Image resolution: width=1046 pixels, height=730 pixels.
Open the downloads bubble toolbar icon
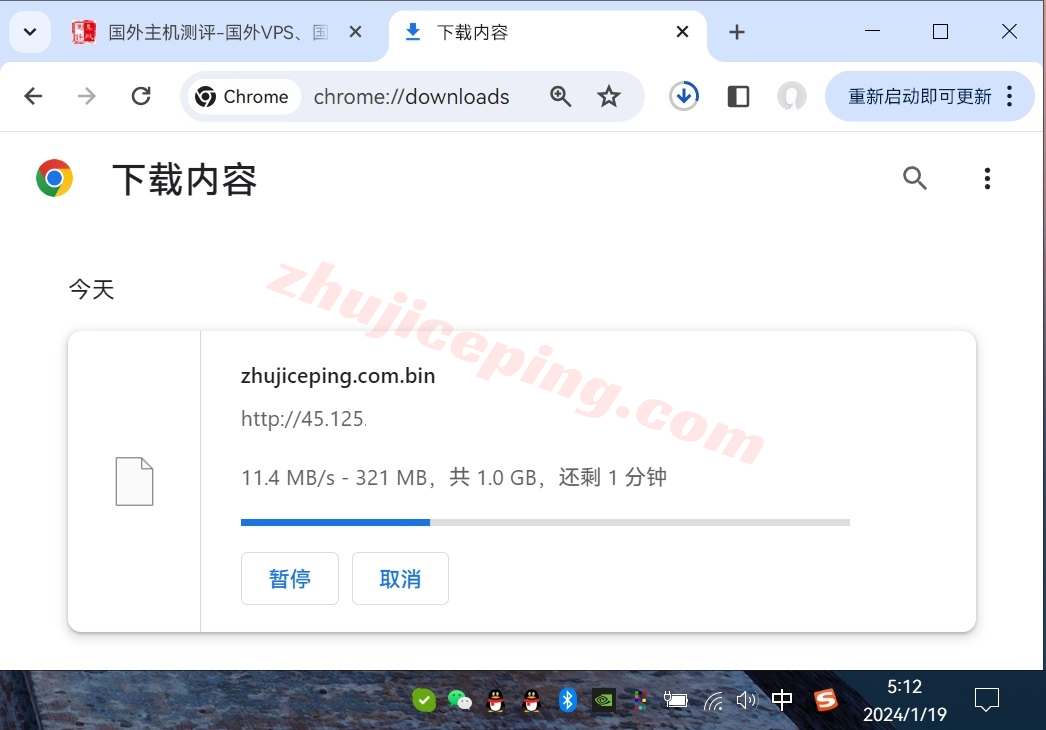(x=684, y=96)
